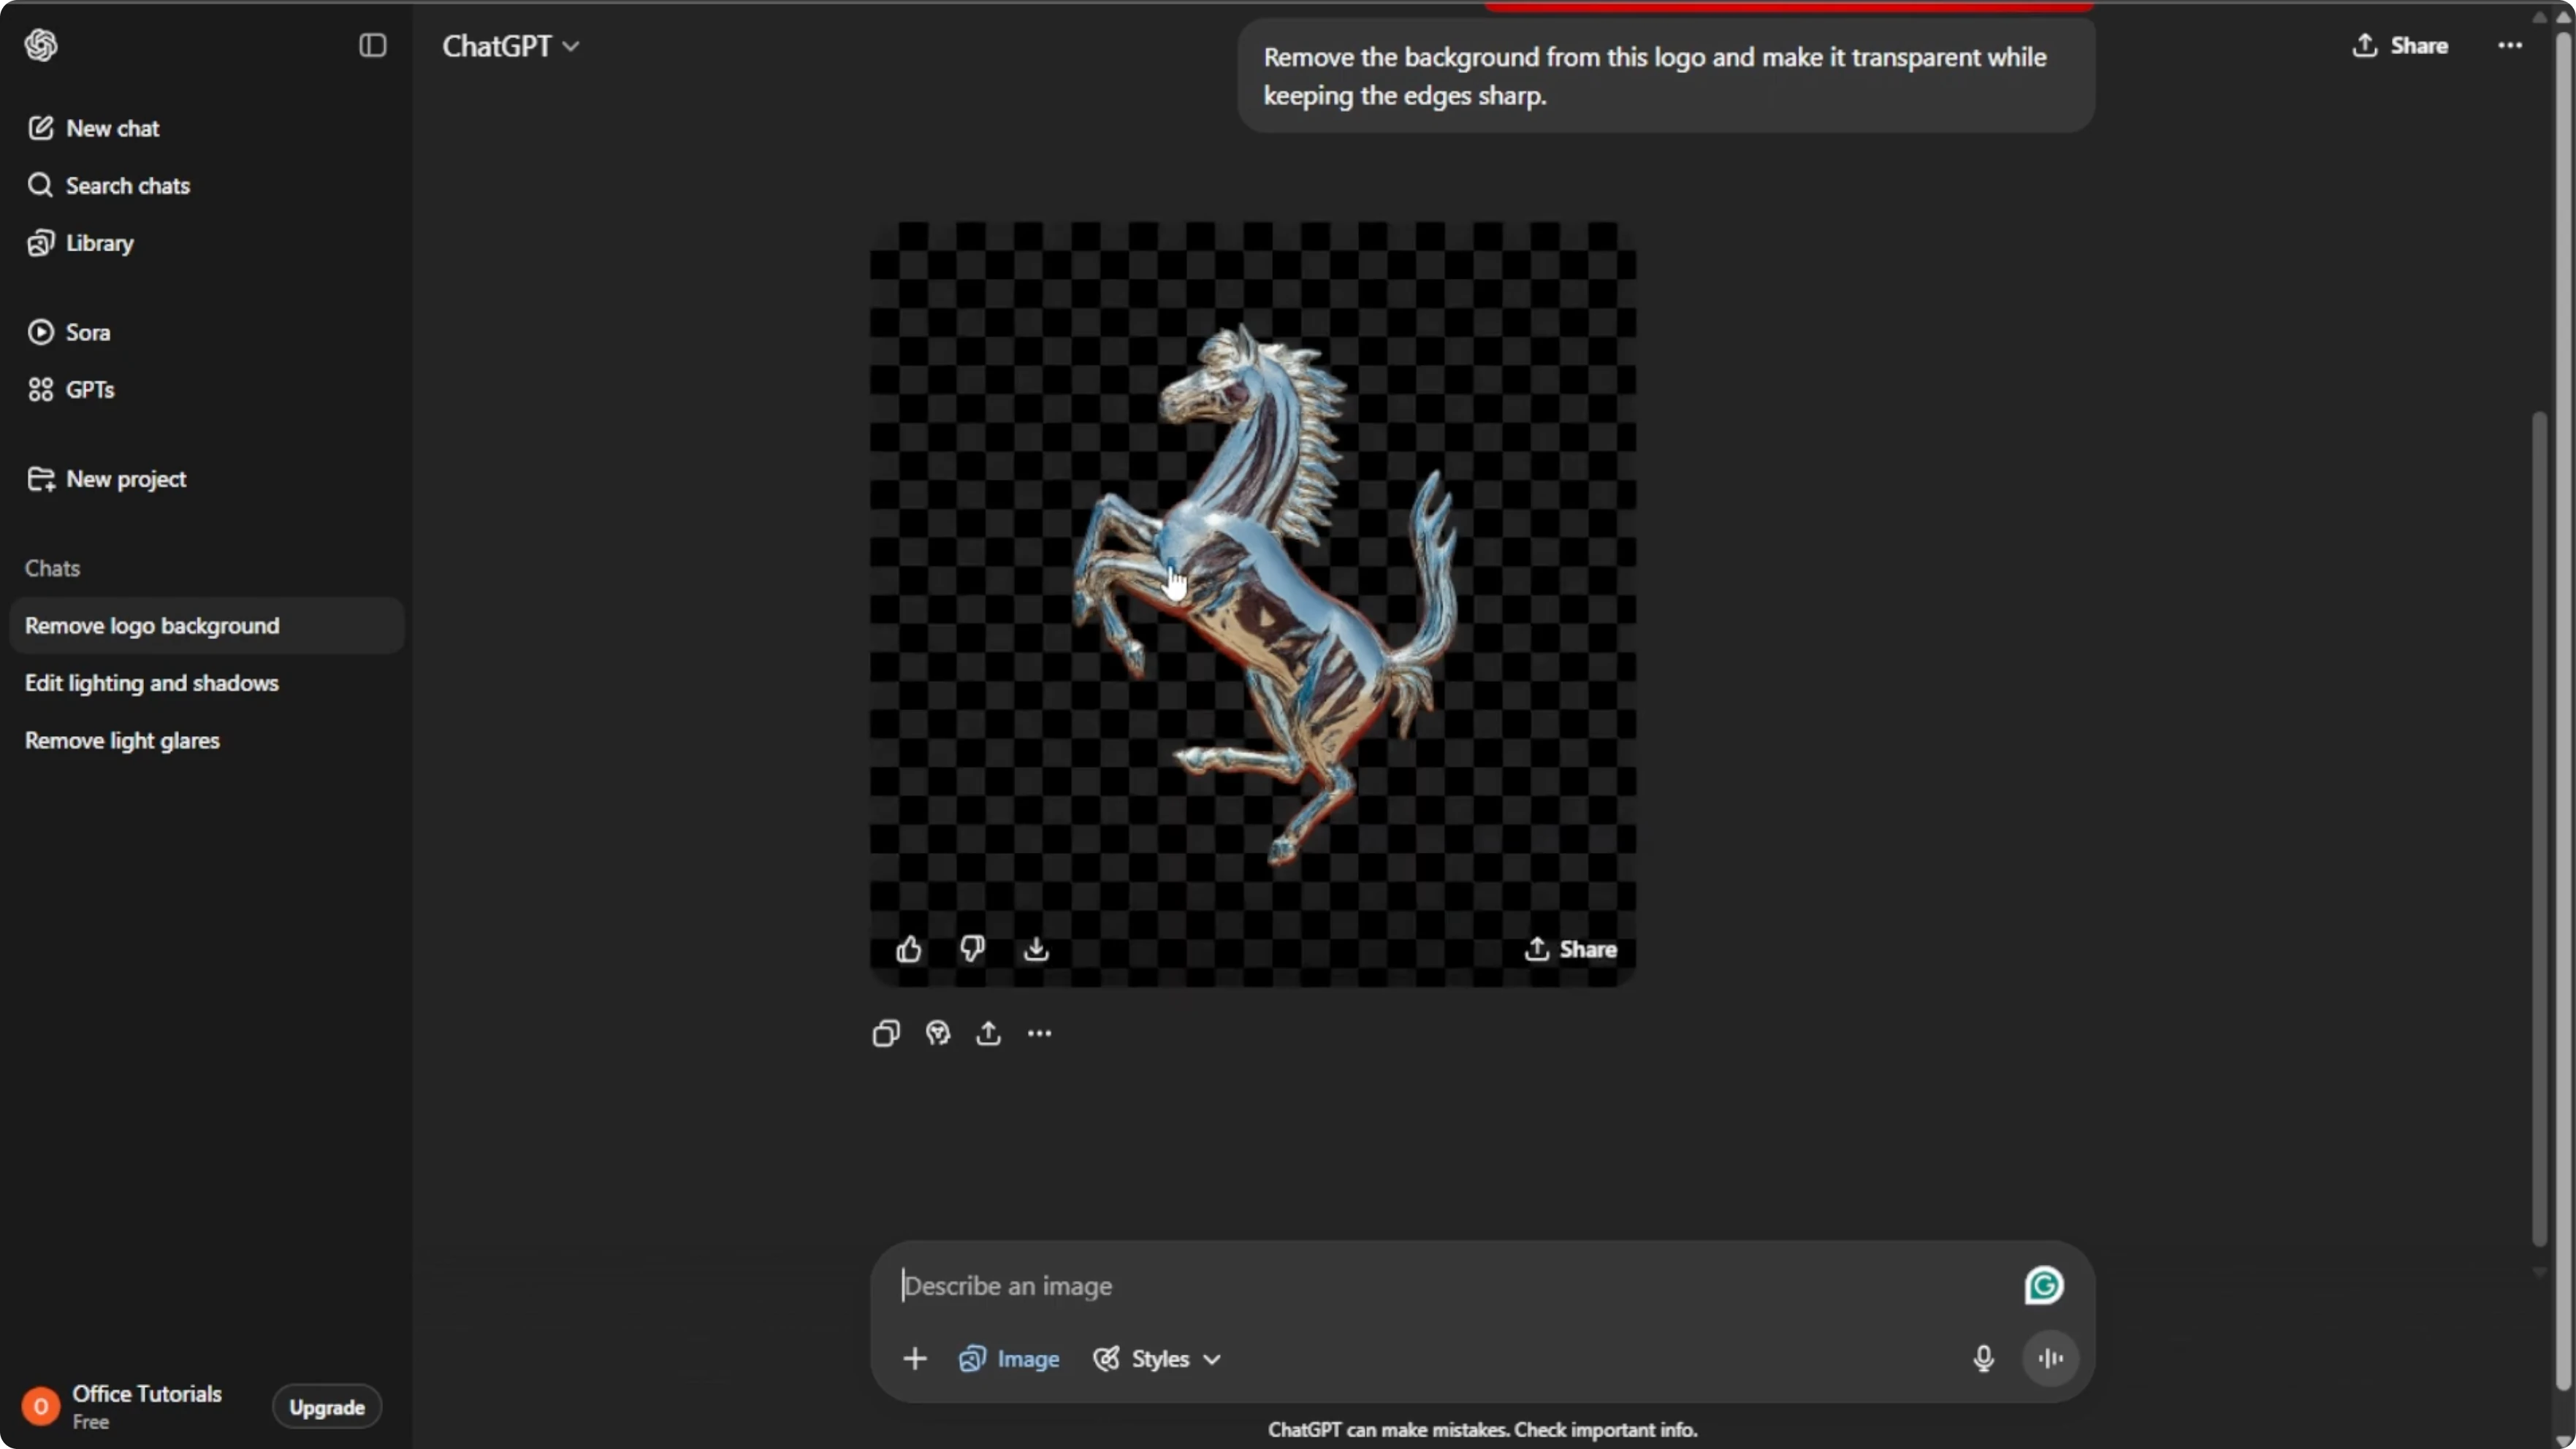Click the ChatGPT logo in sidebar
This screenshot has height=1449, width=2576.
point(41,45)
